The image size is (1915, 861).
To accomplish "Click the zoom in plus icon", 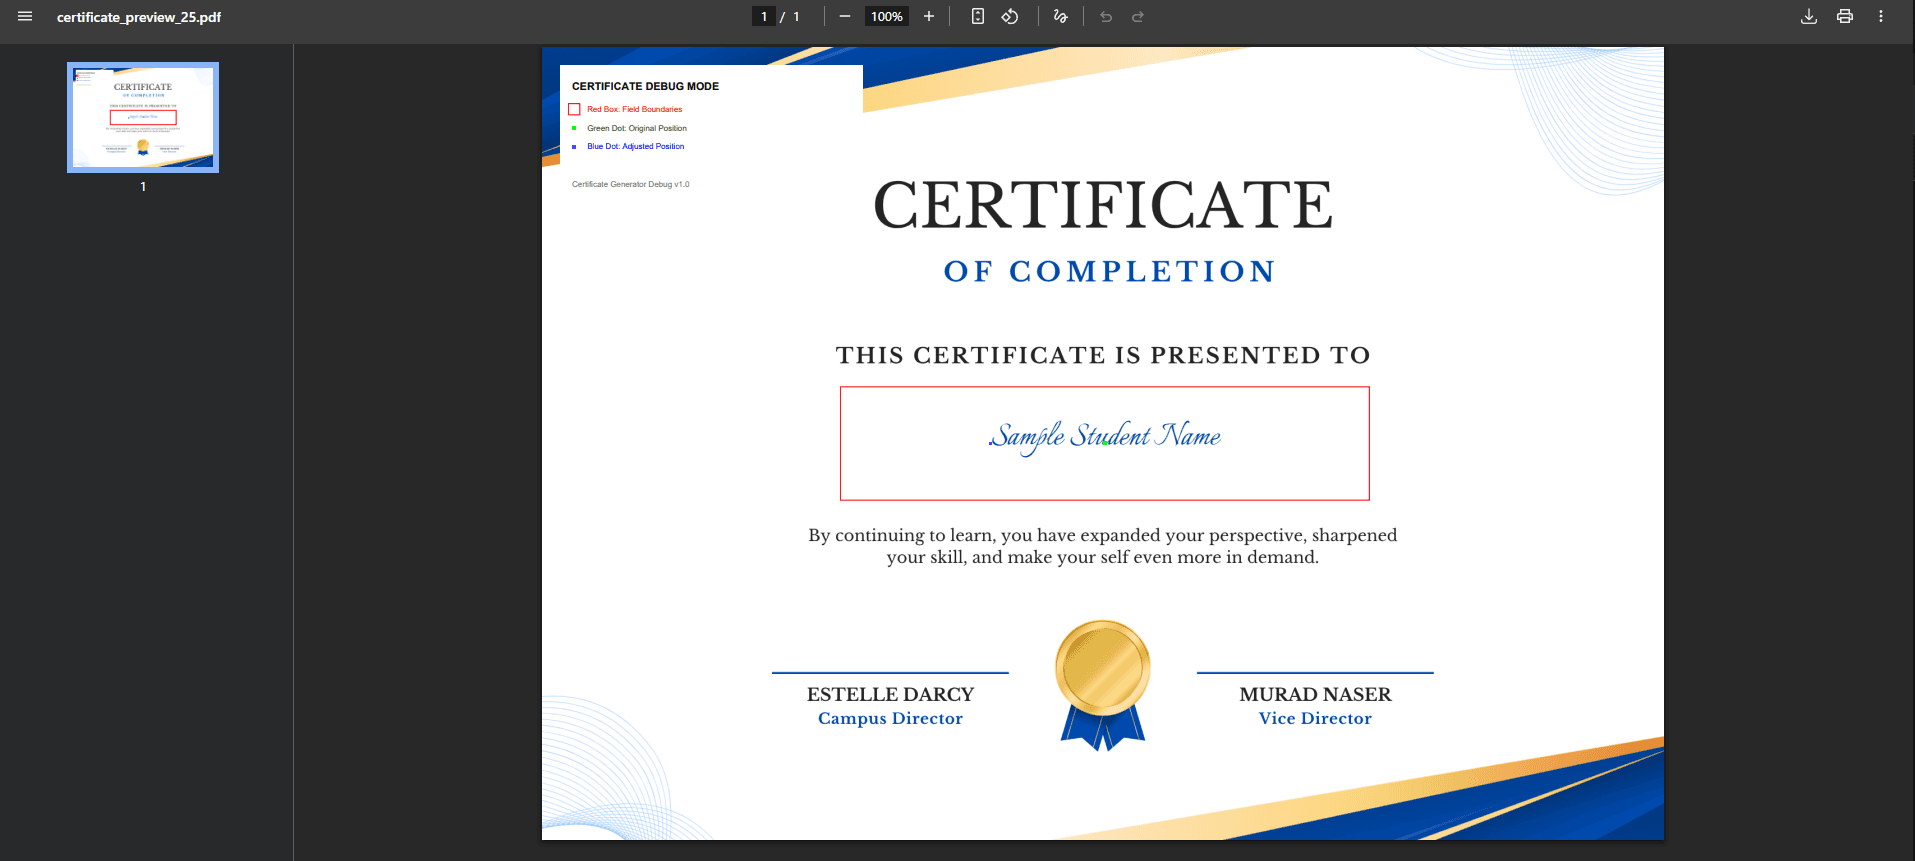I will 929,16.
